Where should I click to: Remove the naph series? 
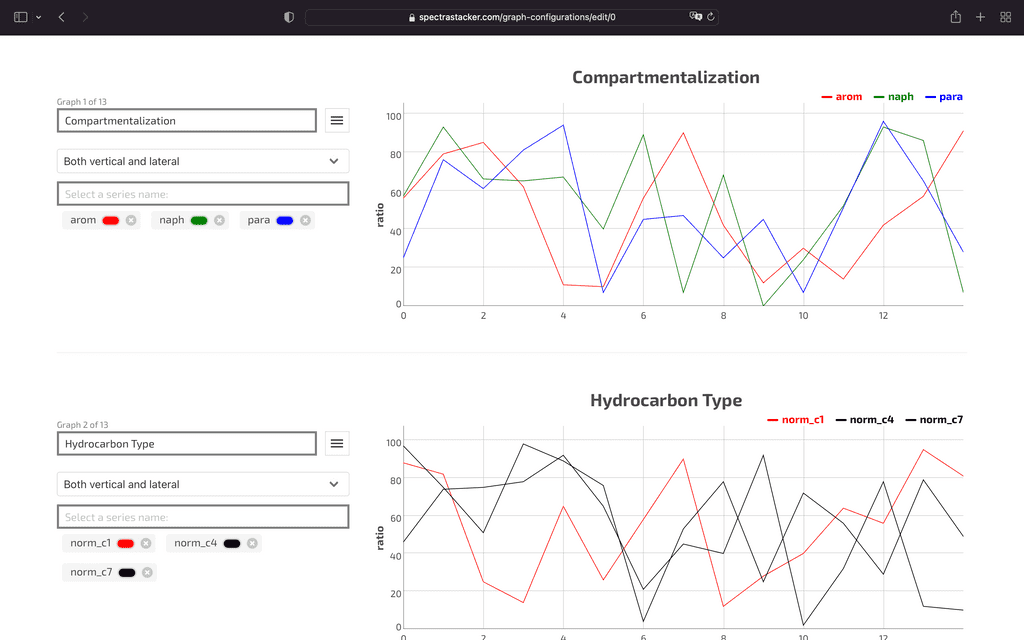pos(219,220)
